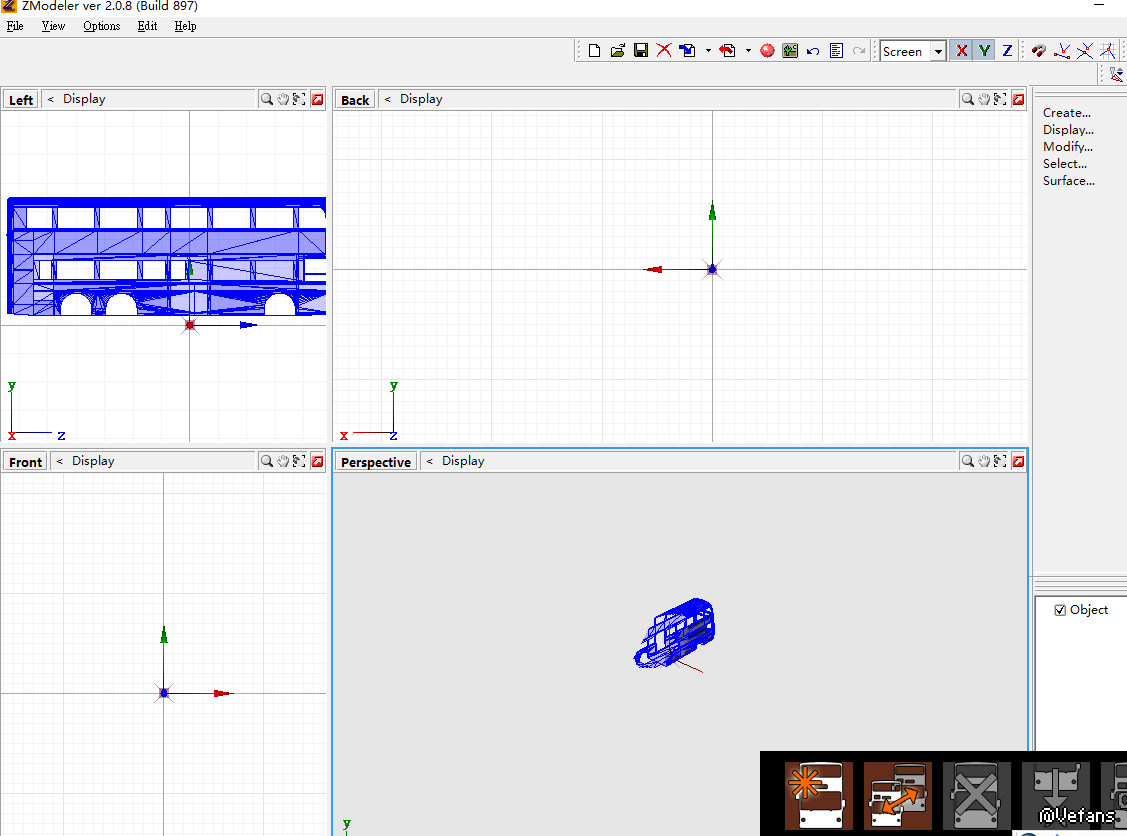Toggle the Y axis constraint
This screenshot has height=836, width=1127.
(x=984, y=51)
